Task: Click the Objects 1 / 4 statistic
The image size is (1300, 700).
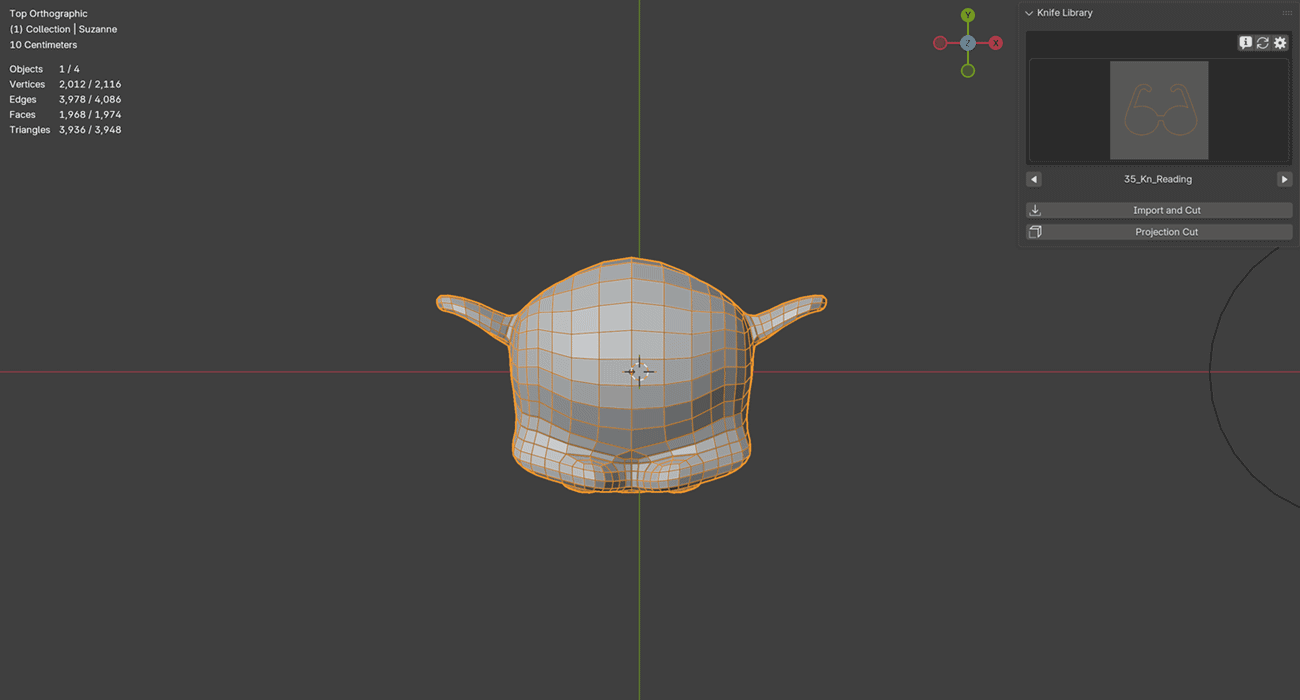Action: point(45,69)
